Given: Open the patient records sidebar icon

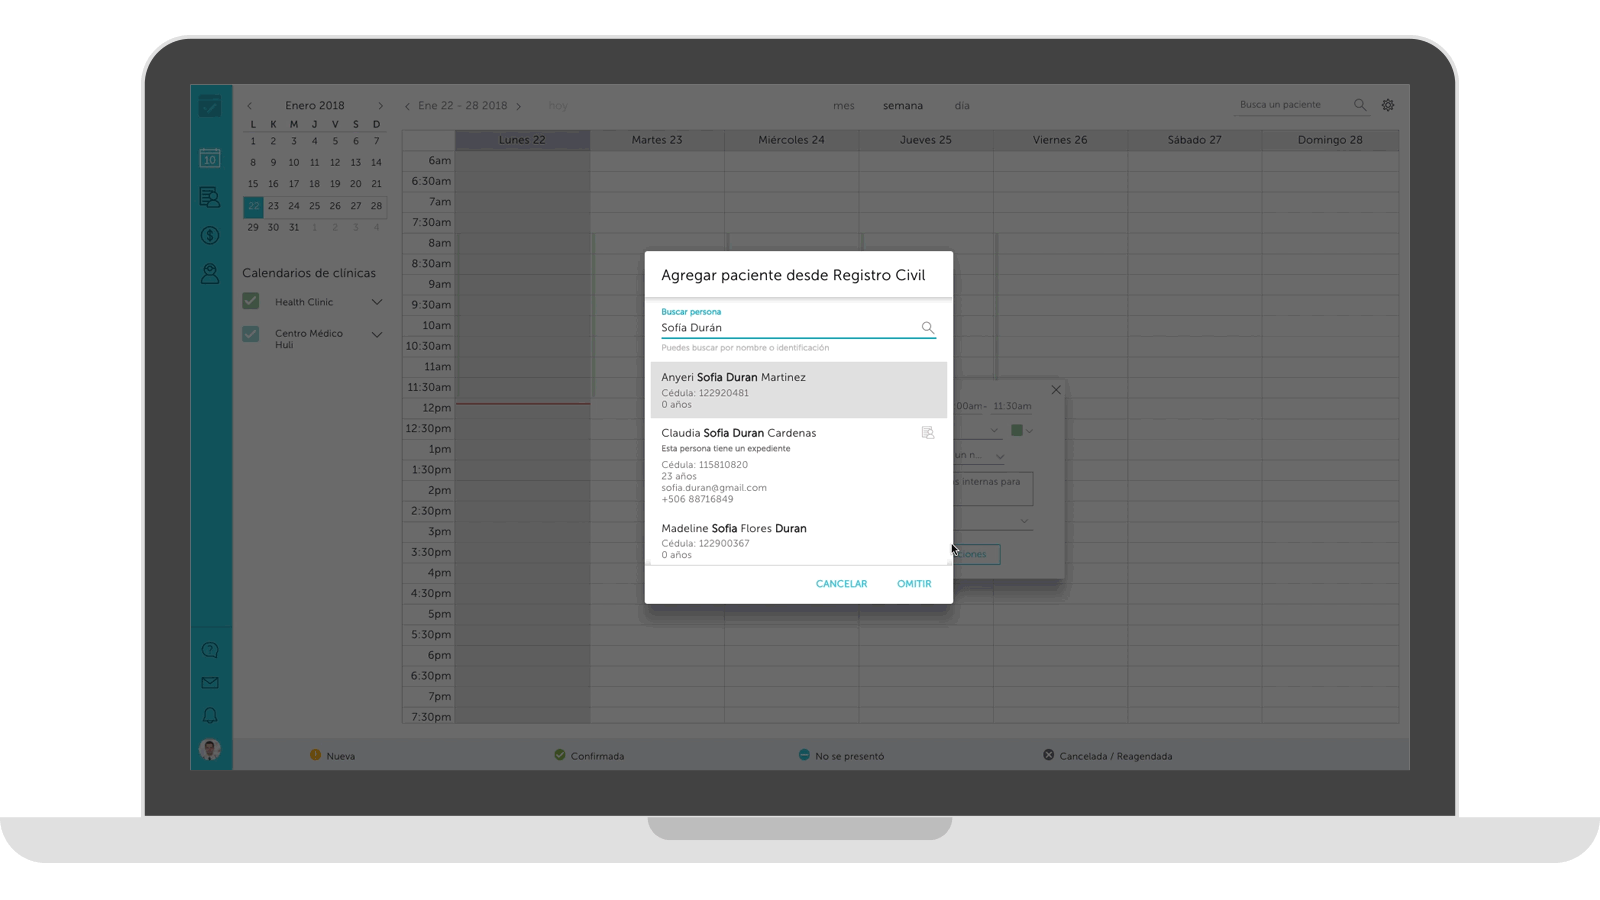Looking at the screenshot, I should coord(210,197).
